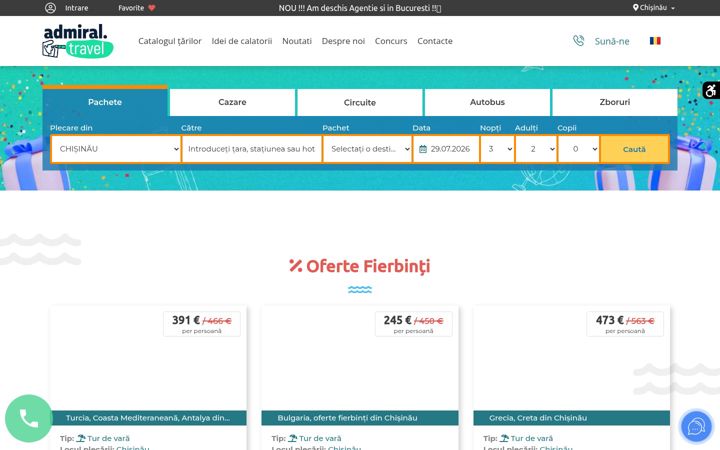The height and width of the screenshot is (450, 720).
Task: Open the Chișinău city selector in the top bar
Action: (x=654, y=8)
